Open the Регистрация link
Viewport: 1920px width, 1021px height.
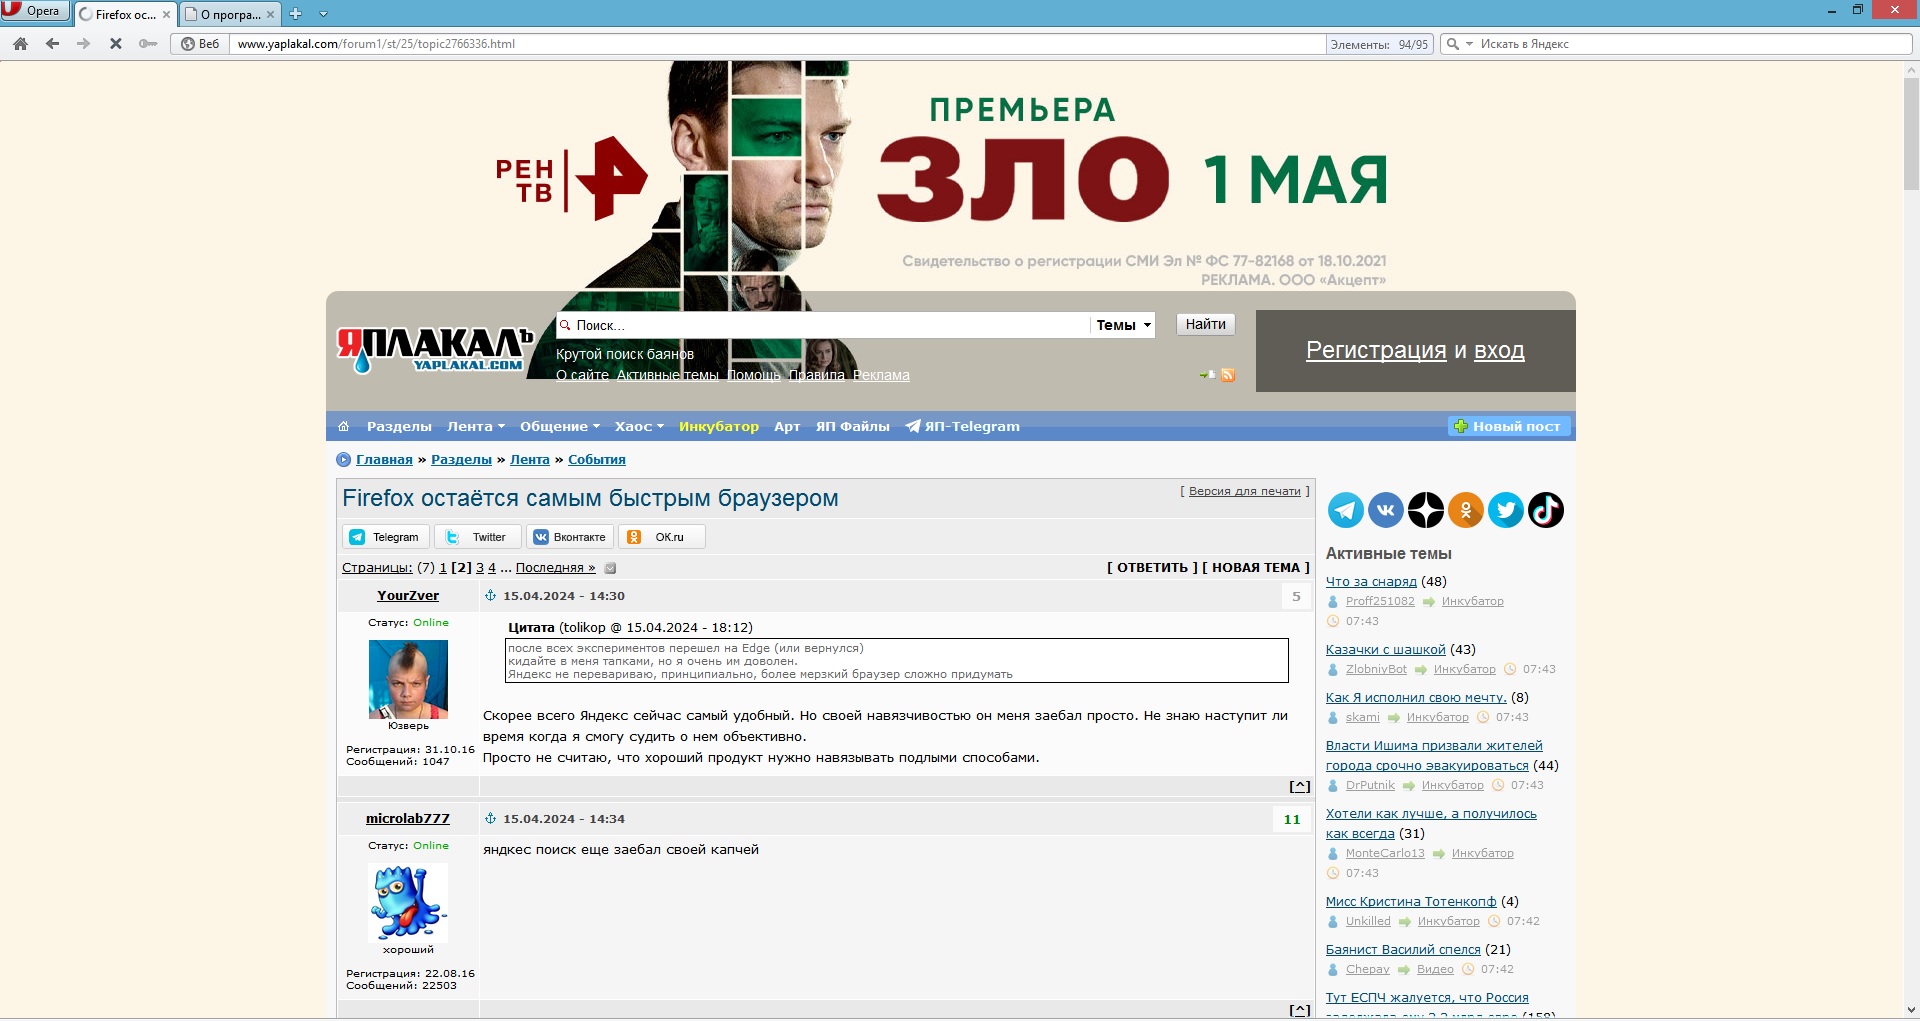tap(1376, 350)
